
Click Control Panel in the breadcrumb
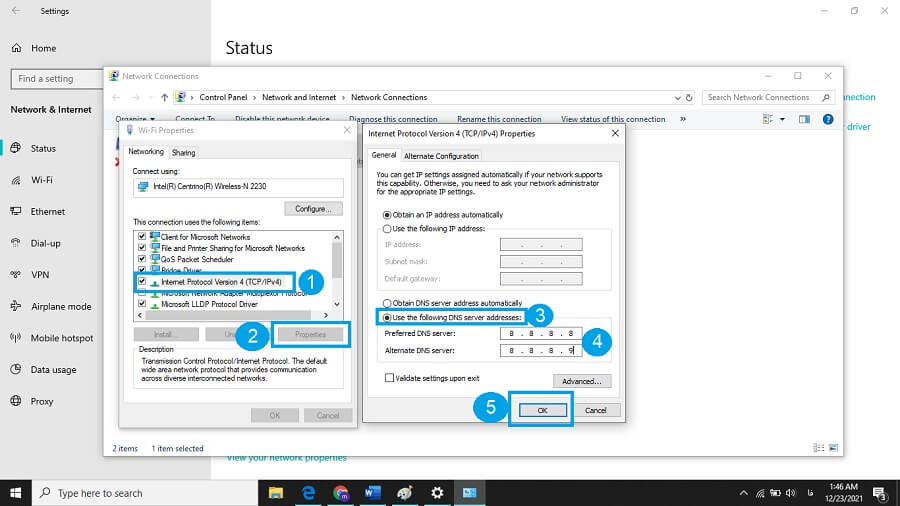(223, 98)
